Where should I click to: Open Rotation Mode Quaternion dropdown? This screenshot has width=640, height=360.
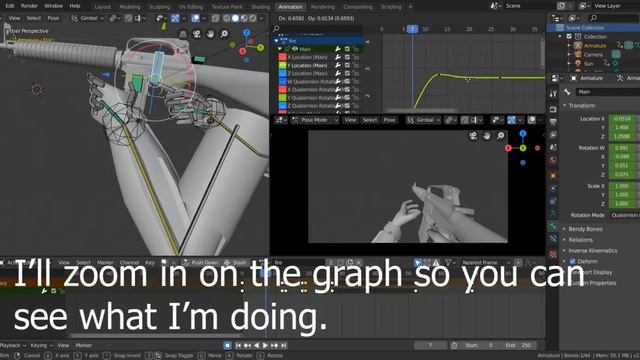624,215
